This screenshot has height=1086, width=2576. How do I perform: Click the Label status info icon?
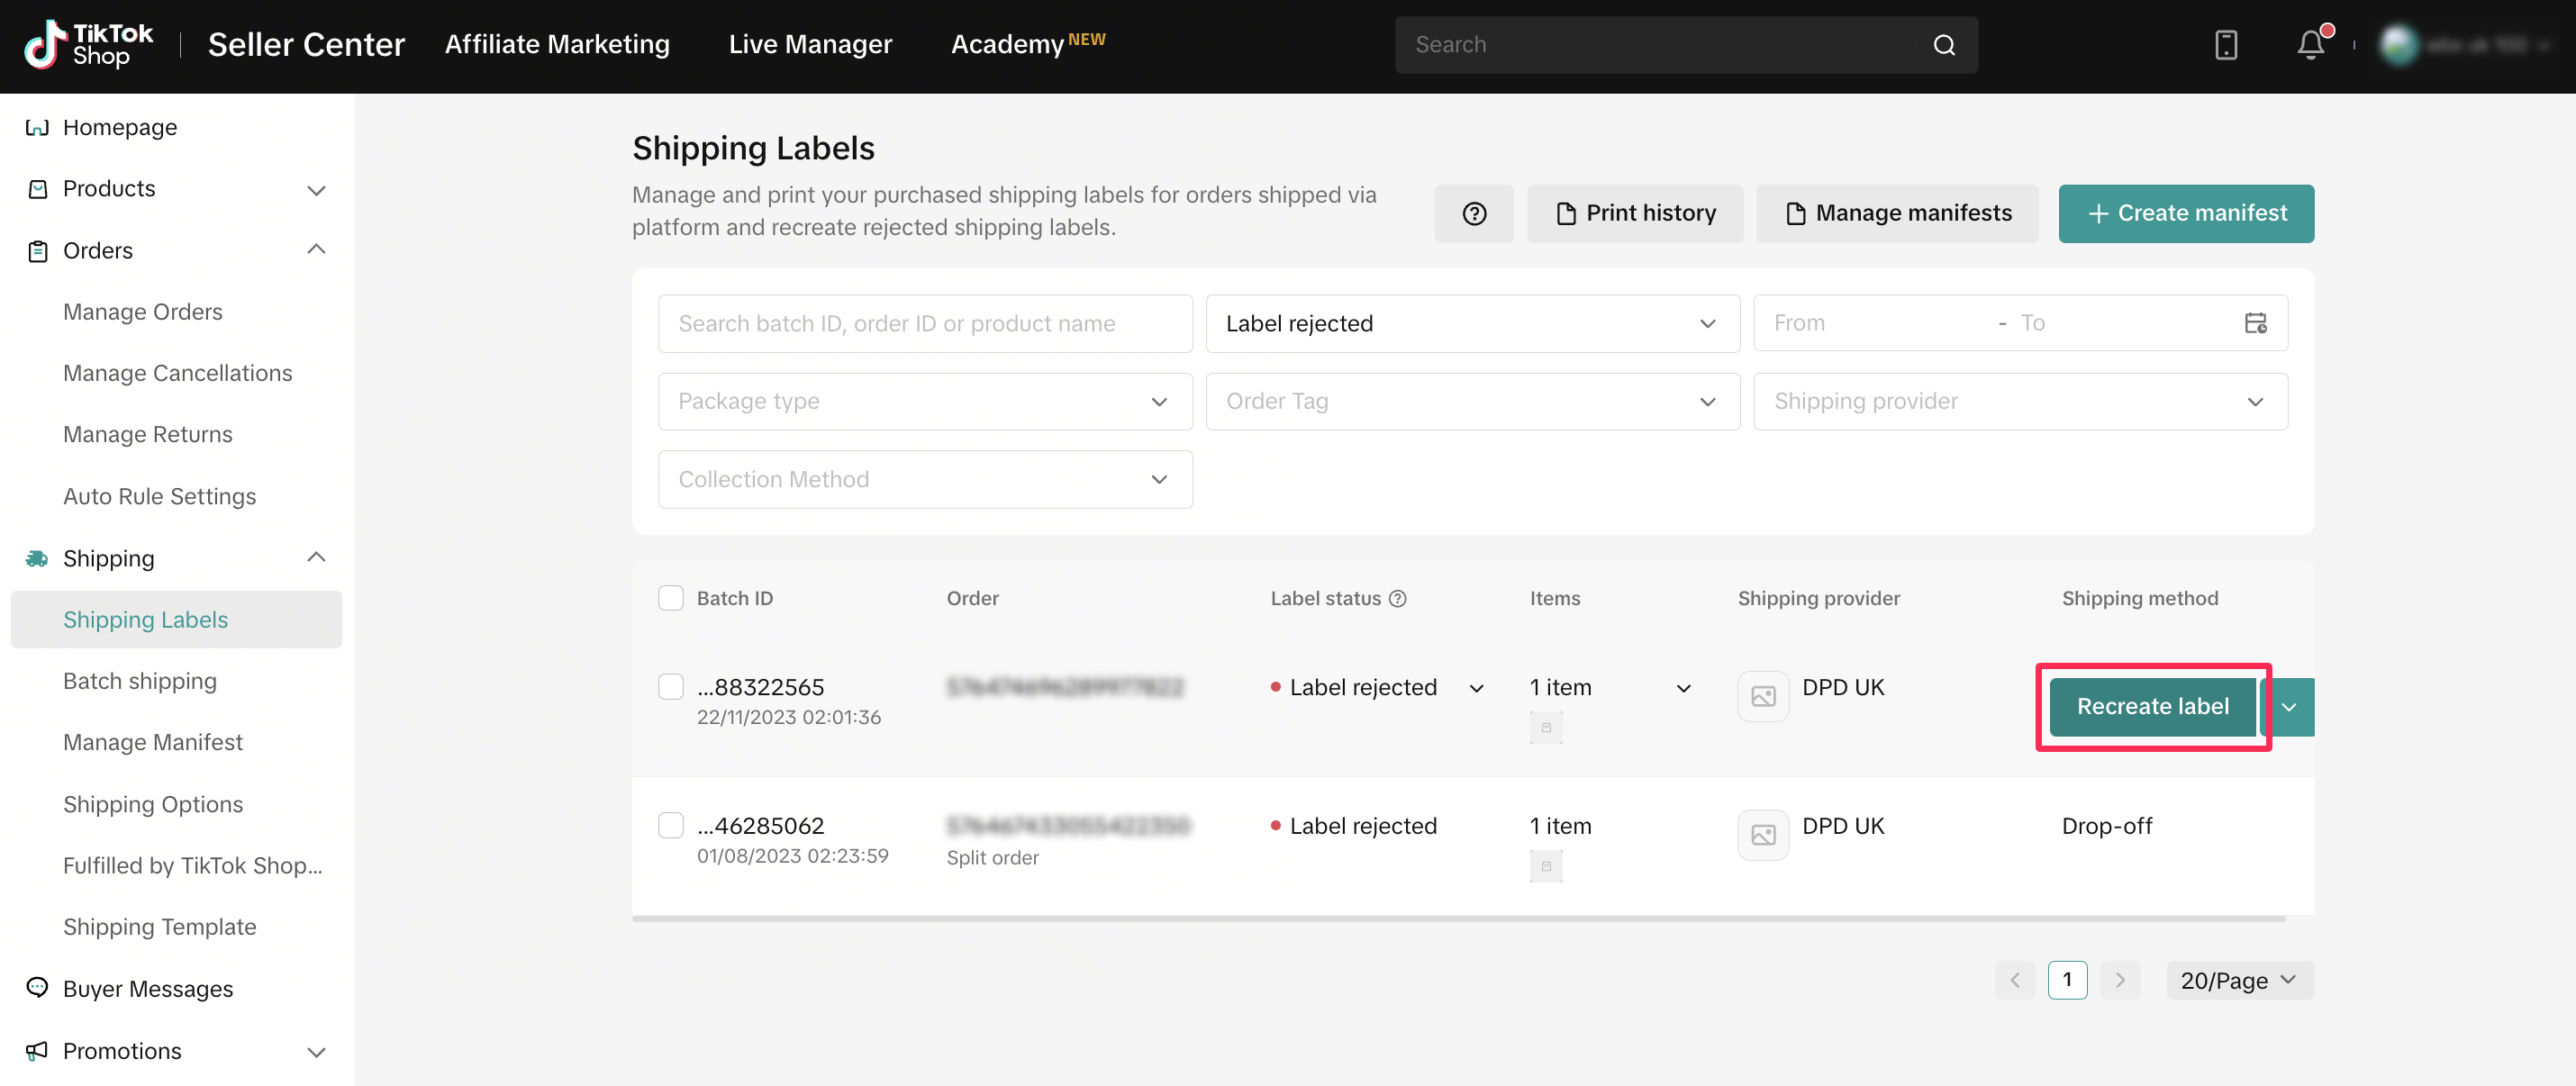click(x=1398, y=598)
